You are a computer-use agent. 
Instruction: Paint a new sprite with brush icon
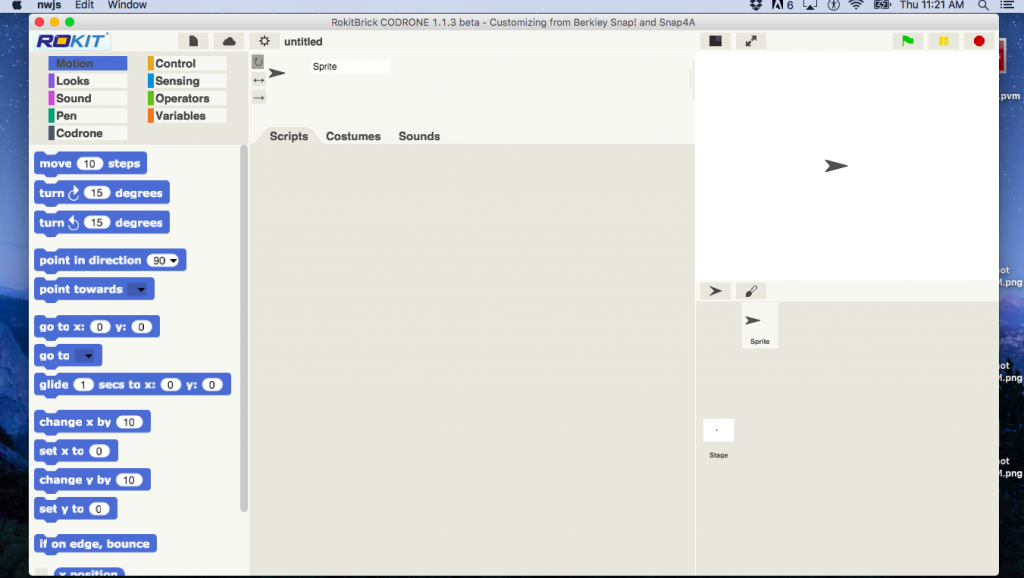pyautogui.click(x=751, y=291)
